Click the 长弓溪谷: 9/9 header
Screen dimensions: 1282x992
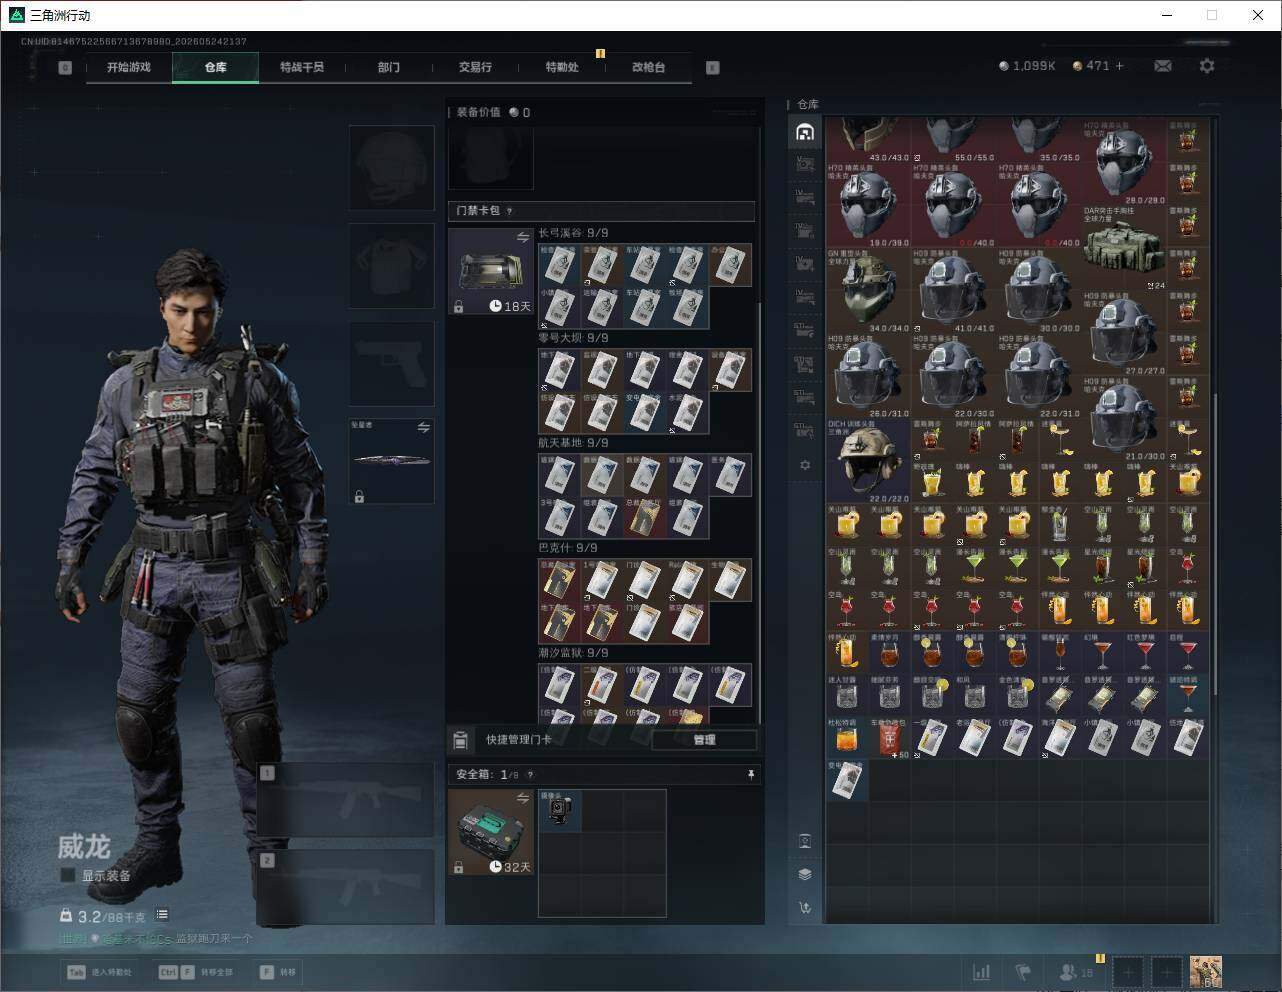click(573, 233)
